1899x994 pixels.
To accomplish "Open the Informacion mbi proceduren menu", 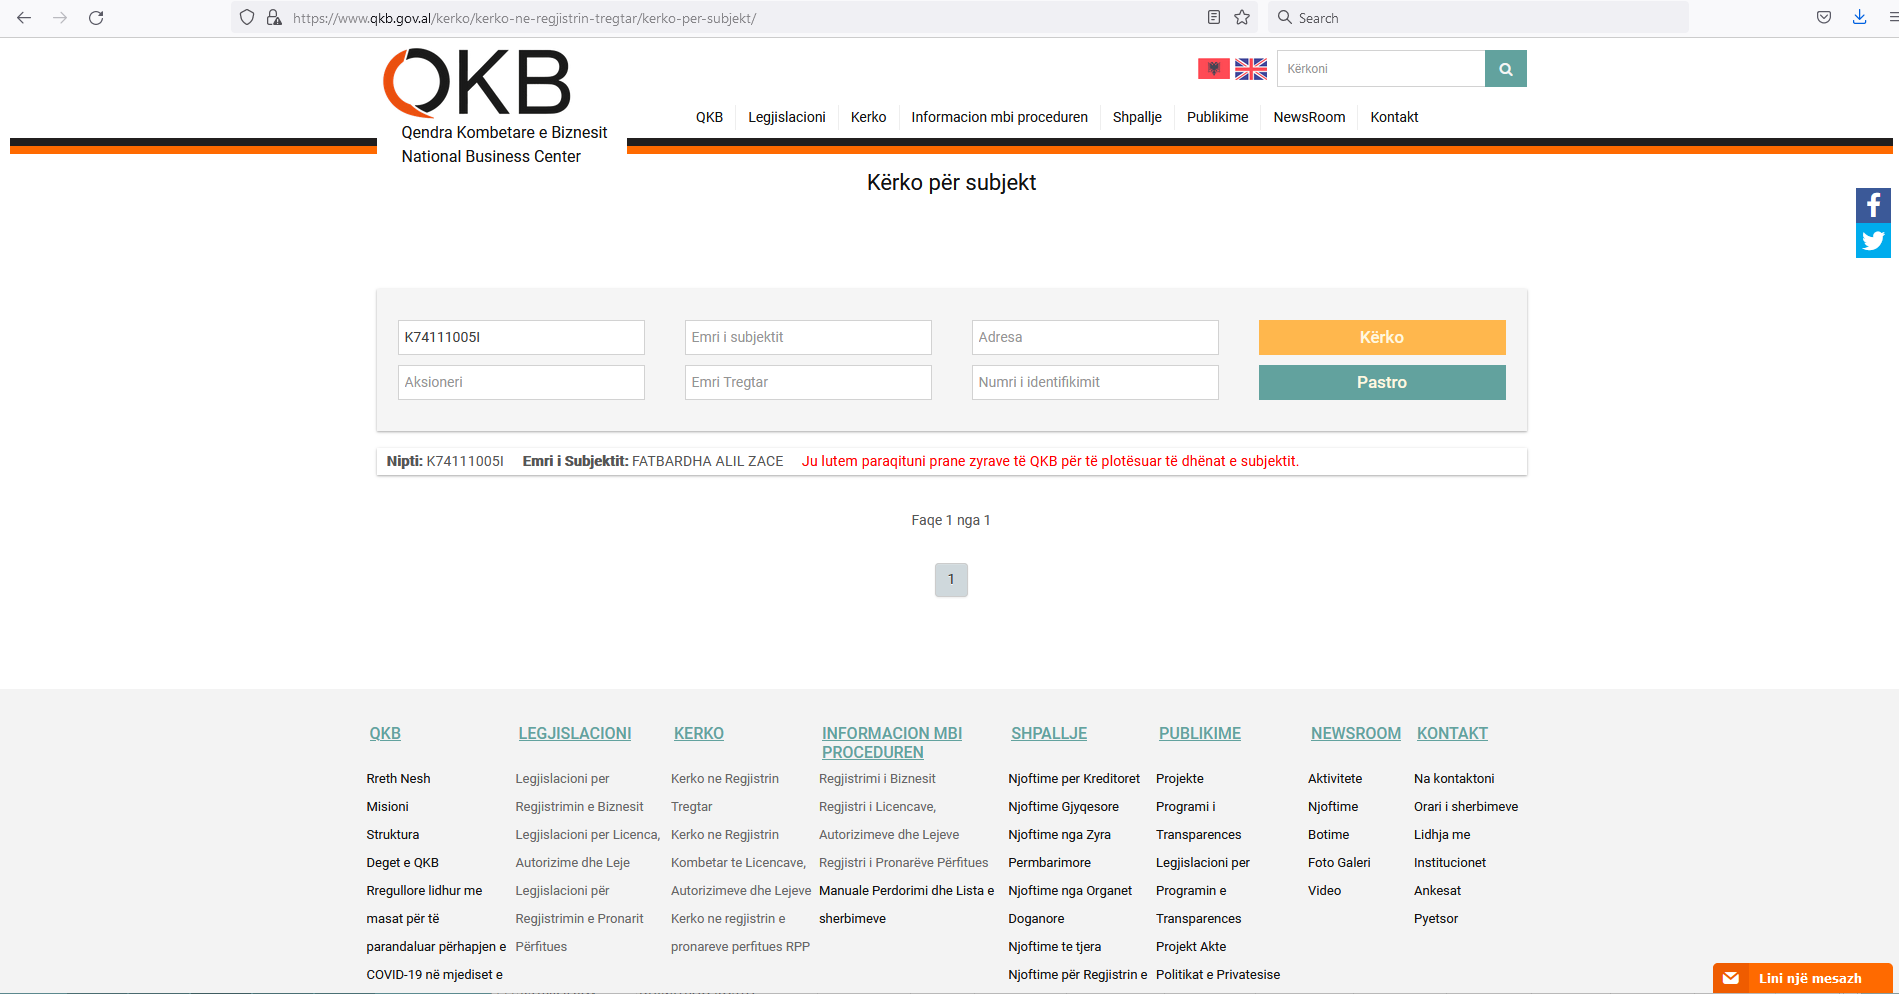I will coord(998,117).
